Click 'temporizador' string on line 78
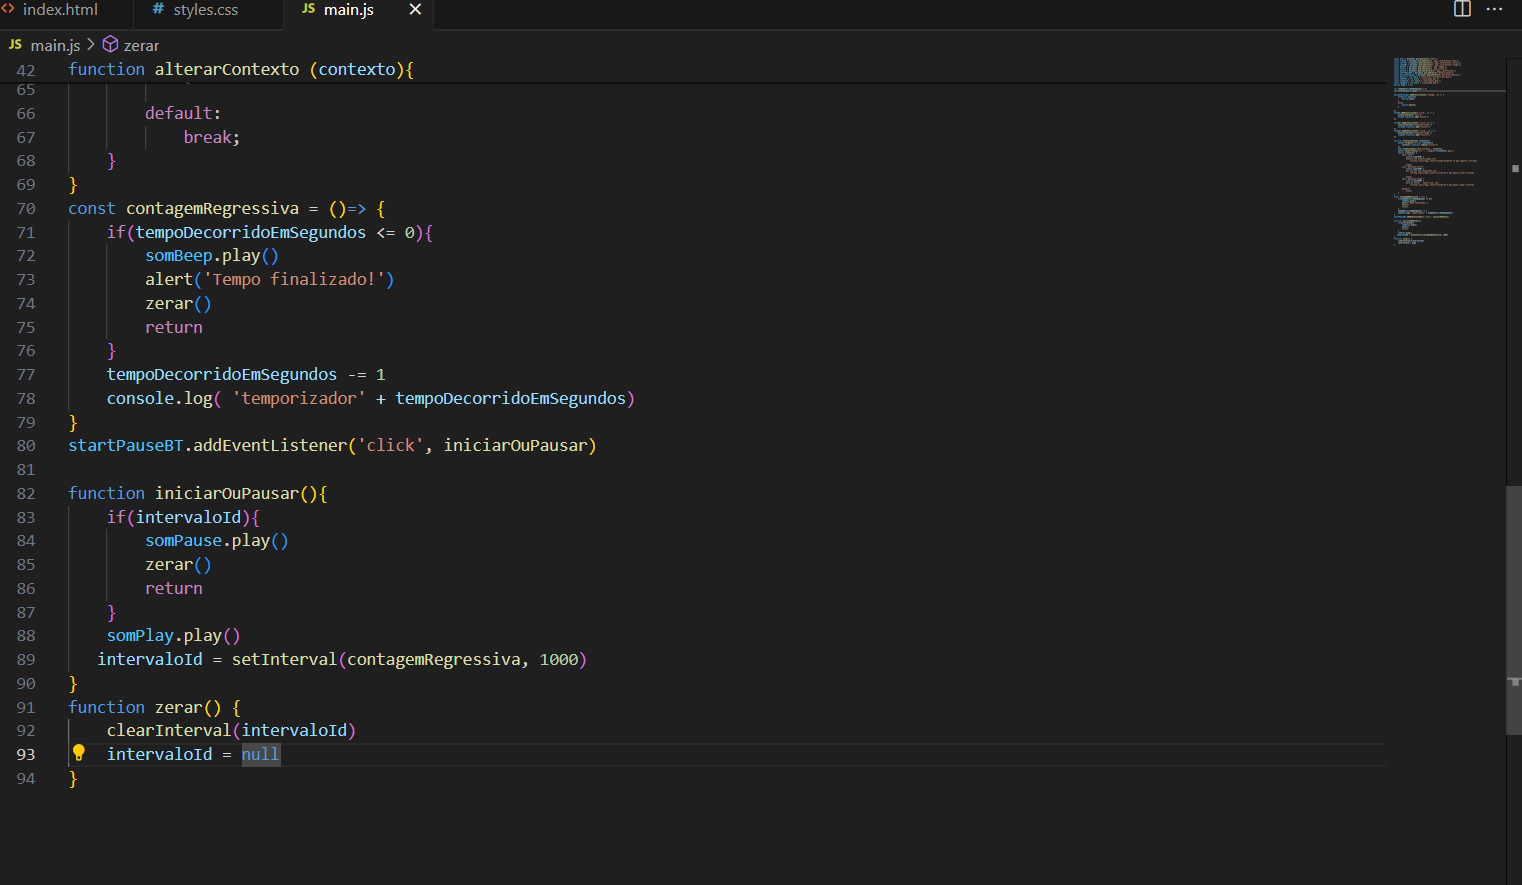Screen dimensions: 1522x885 pyautogui.click(x=299, y=398)
